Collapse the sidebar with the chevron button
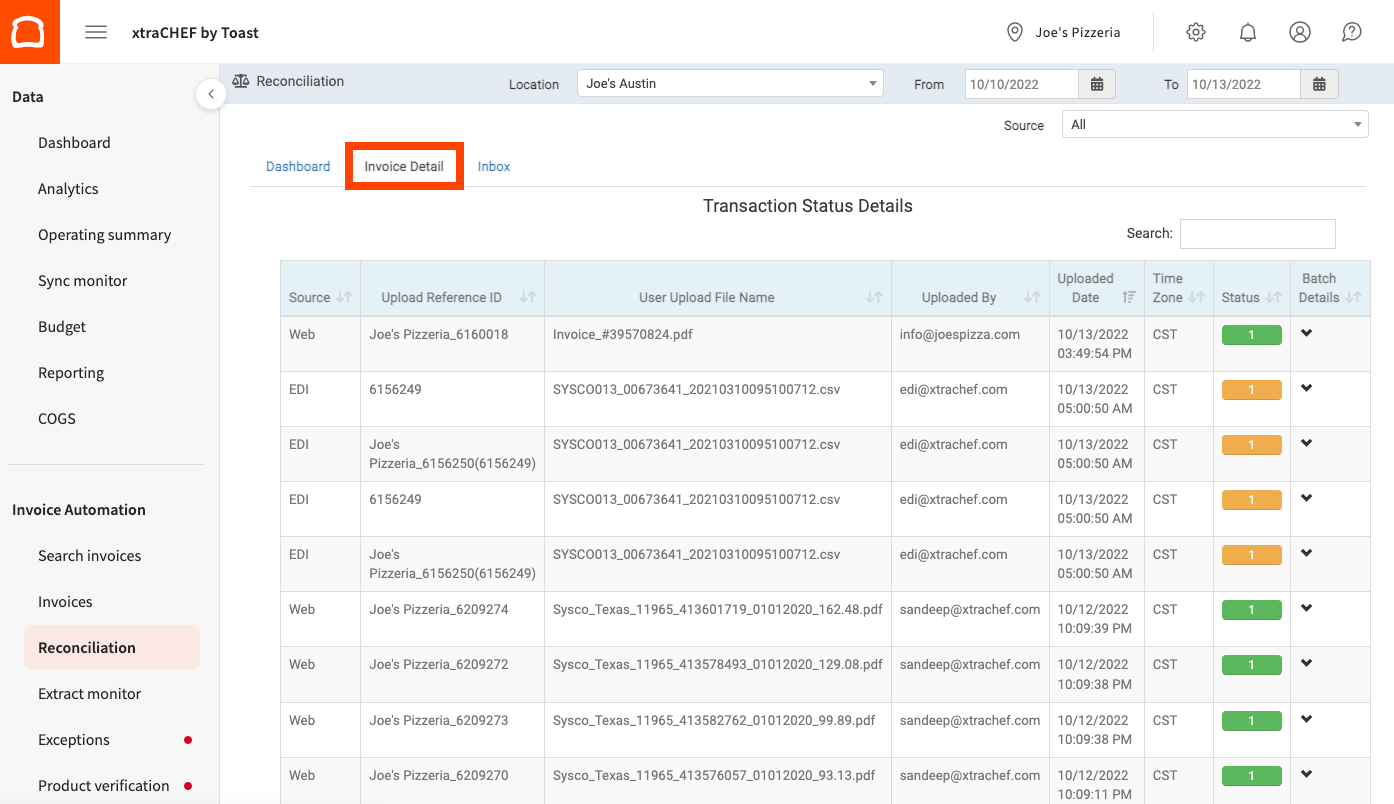The height and width of the screenshot is (804, 1394). [211, 93]
